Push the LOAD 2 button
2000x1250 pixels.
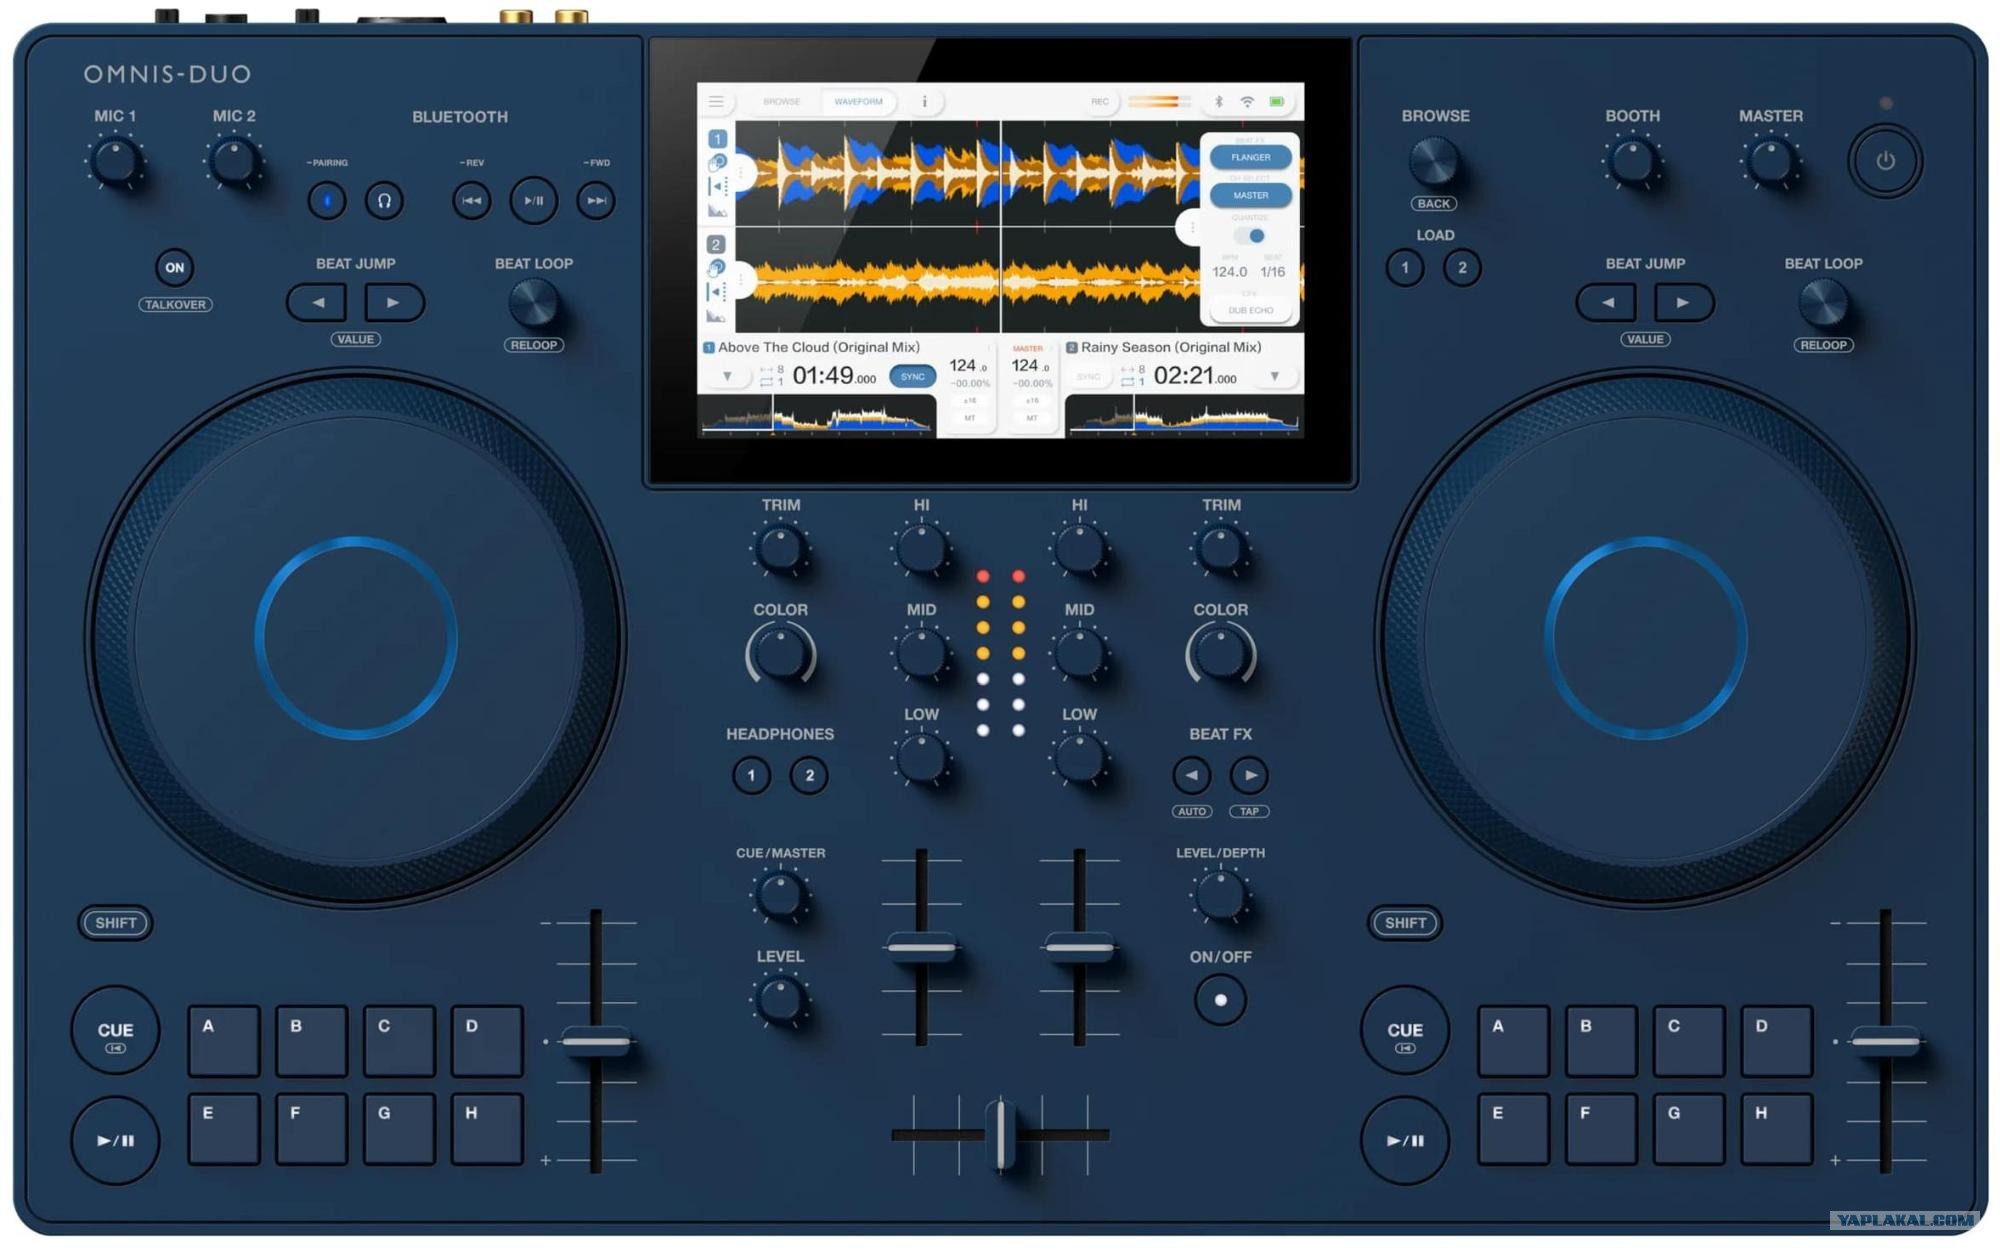coord(1462,267)
